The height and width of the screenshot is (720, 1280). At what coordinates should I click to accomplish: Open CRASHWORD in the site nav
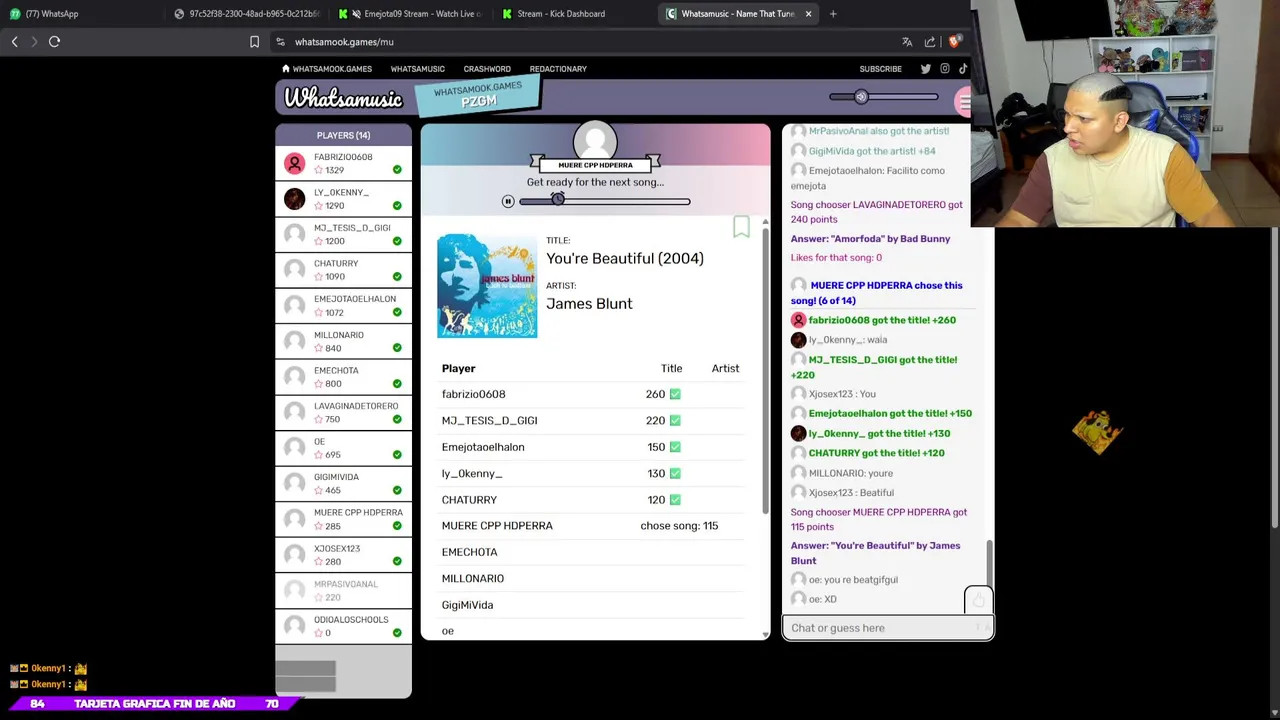point(487,69)
